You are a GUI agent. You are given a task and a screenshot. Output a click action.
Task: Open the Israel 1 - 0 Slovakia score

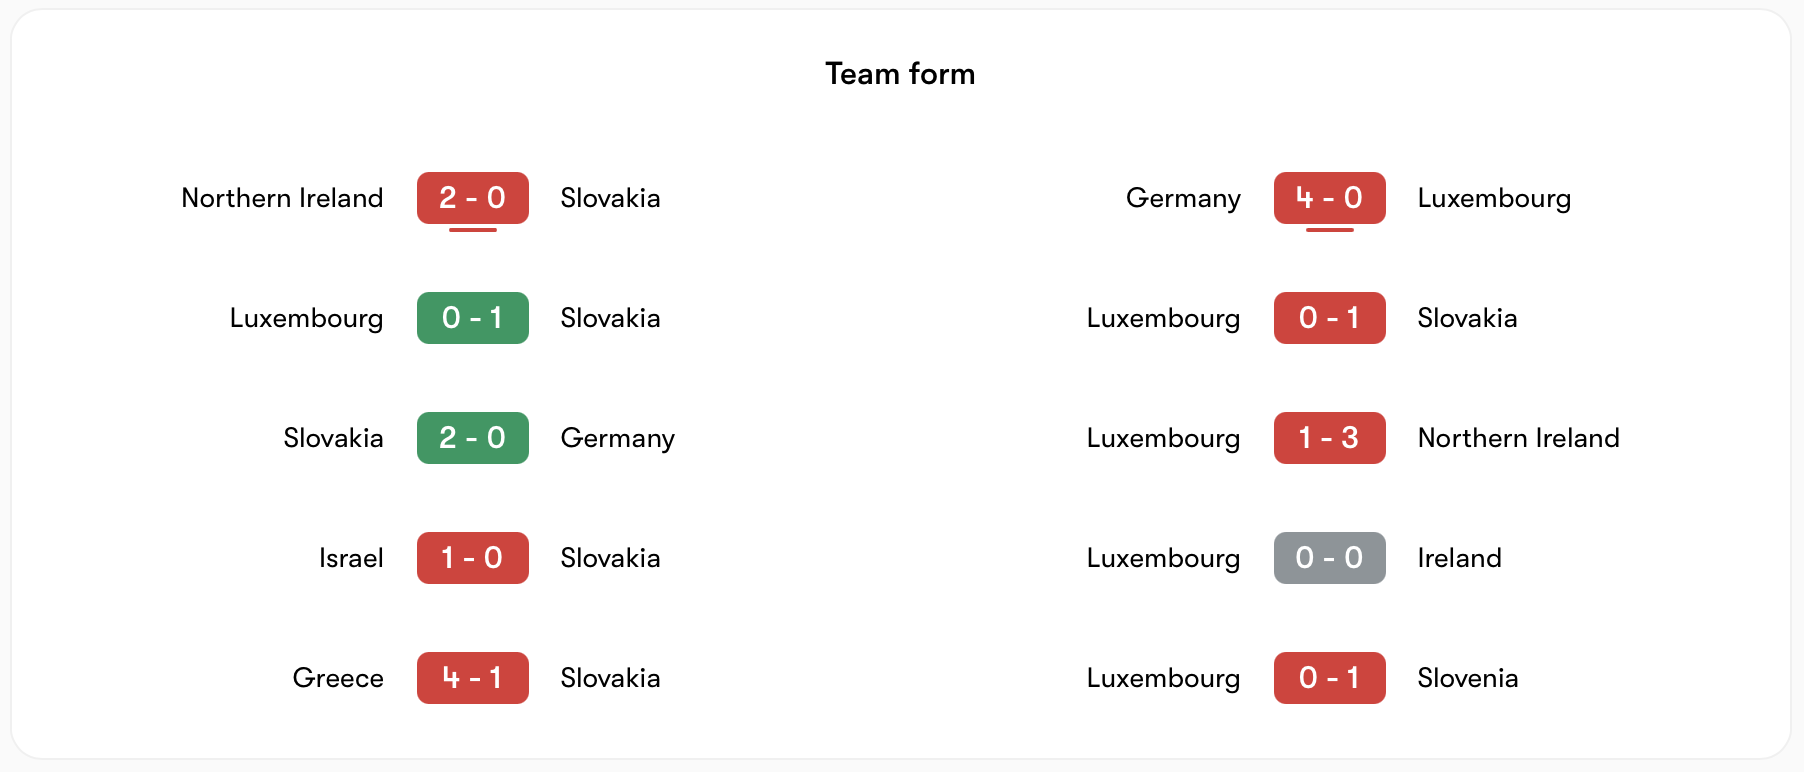472,558
